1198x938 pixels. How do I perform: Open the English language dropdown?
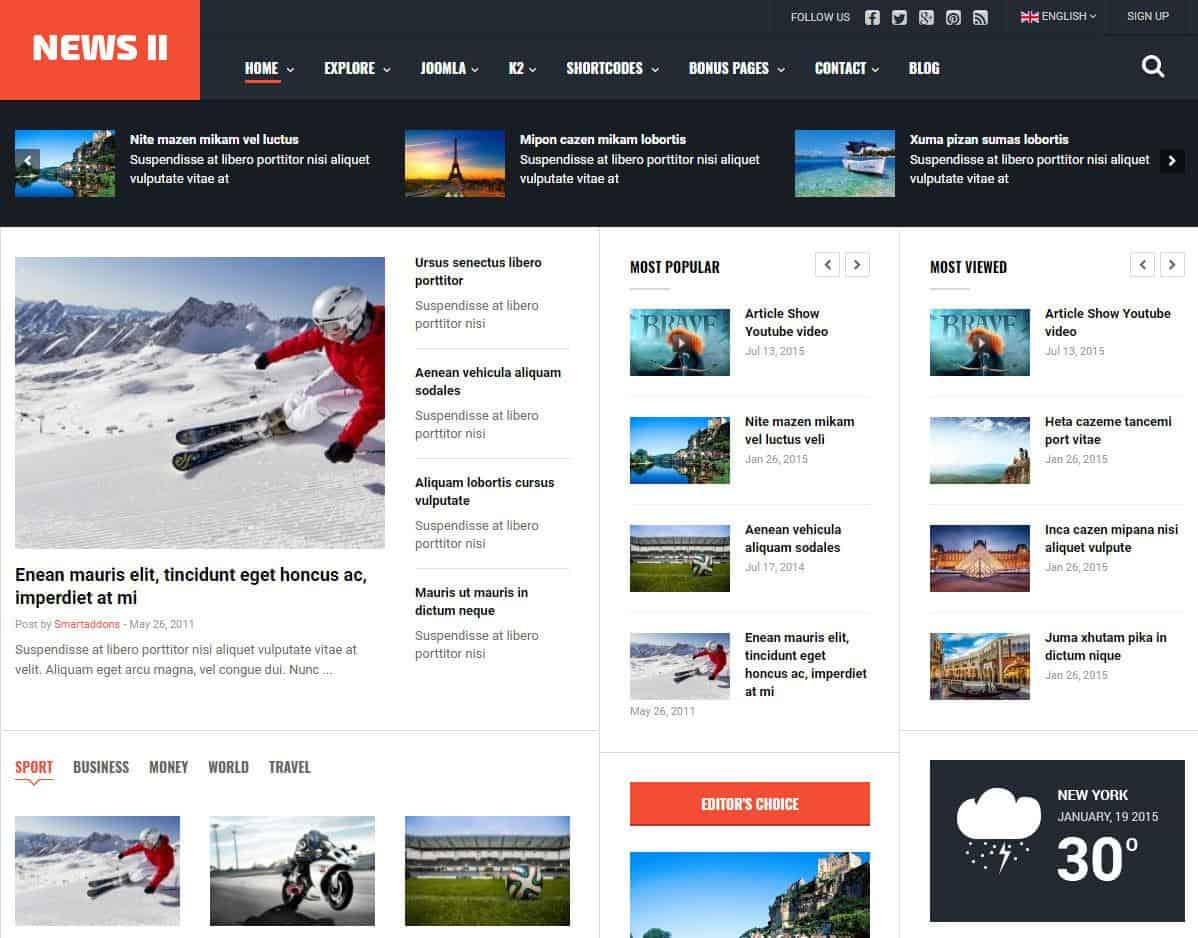pos(1058,16)
